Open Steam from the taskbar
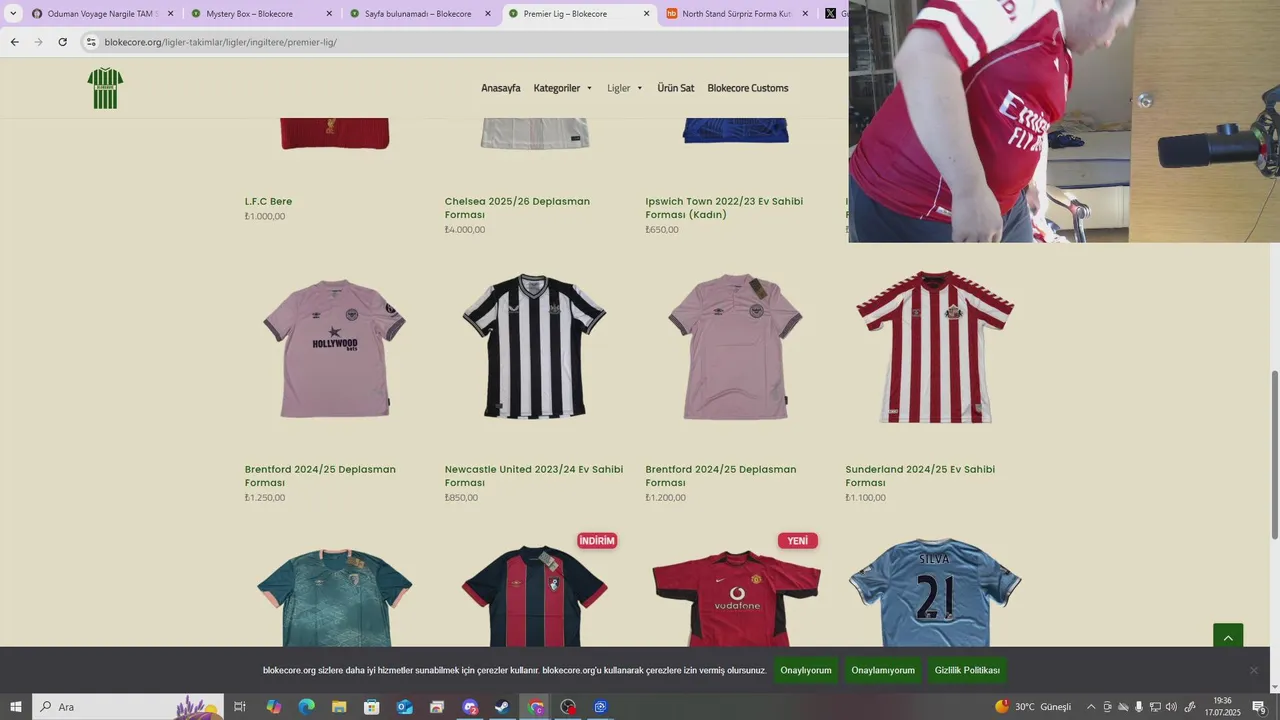 pyautogui.click(x=502, y=707)
